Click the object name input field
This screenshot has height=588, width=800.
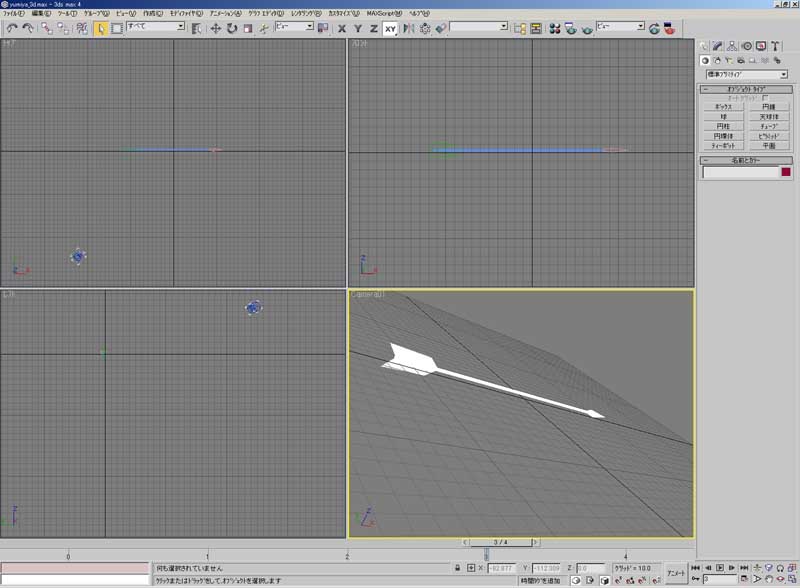tap(741, 172)
